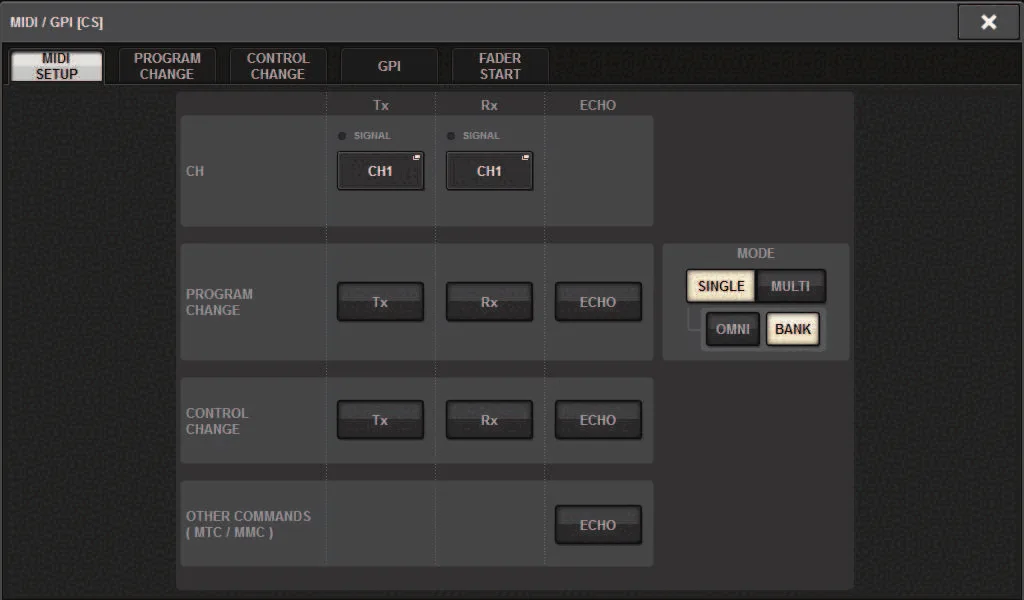The image size is (1024, 600).
Task: Toggle Control Change ECHO button
Action: (x=598, y=420)
